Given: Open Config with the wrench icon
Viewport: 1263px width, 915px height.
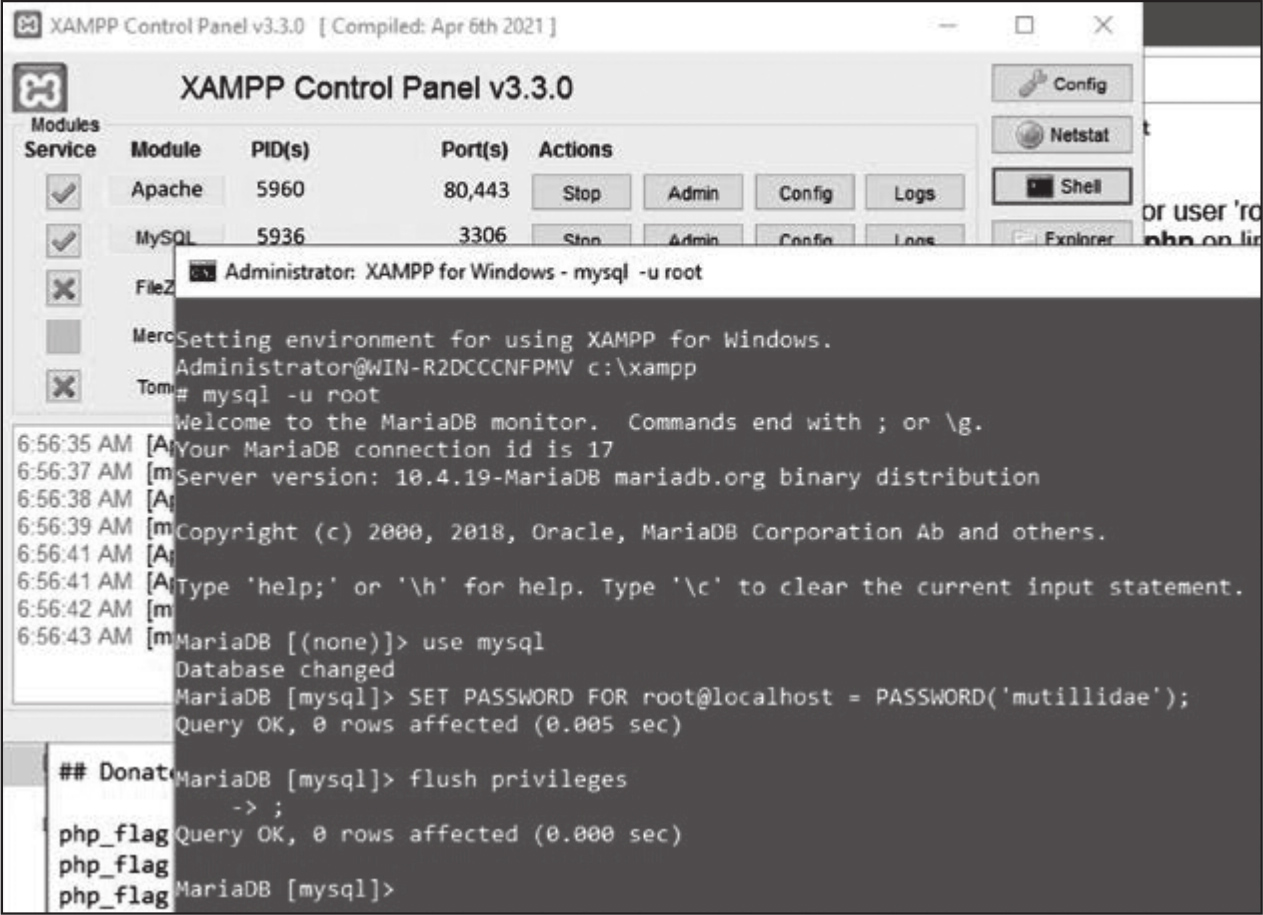Looking at the screenshot, I should tap(1062, 84).
